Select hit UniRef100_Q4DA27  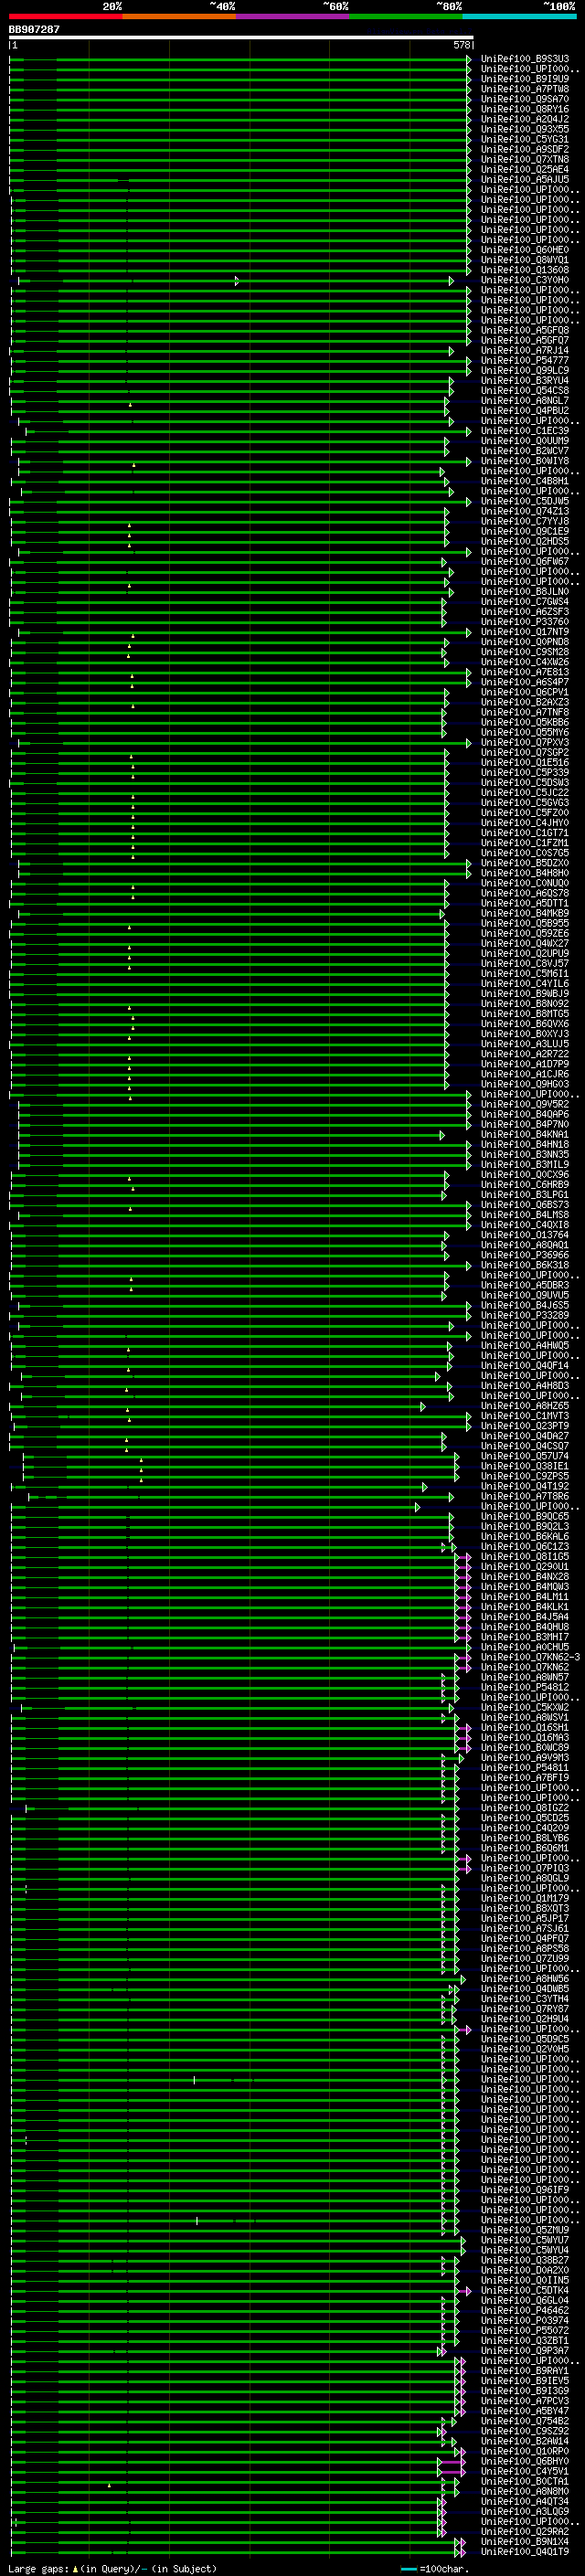point(525,1436)
